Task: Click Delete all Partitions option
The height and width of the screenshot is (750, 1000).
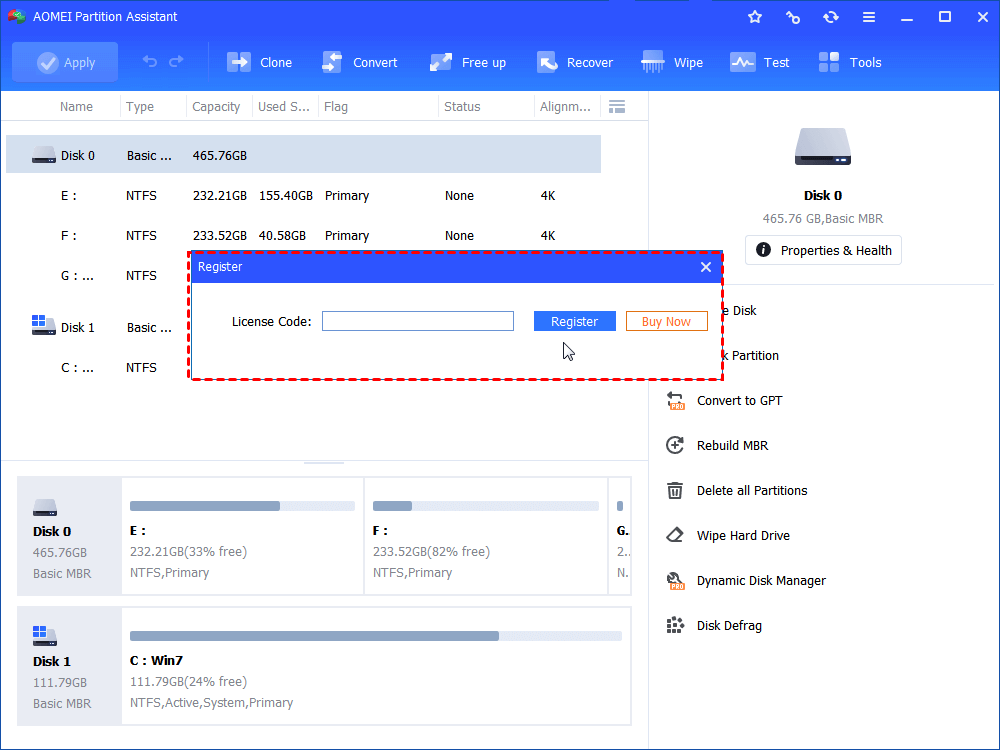Action: (x=752, y=490)
